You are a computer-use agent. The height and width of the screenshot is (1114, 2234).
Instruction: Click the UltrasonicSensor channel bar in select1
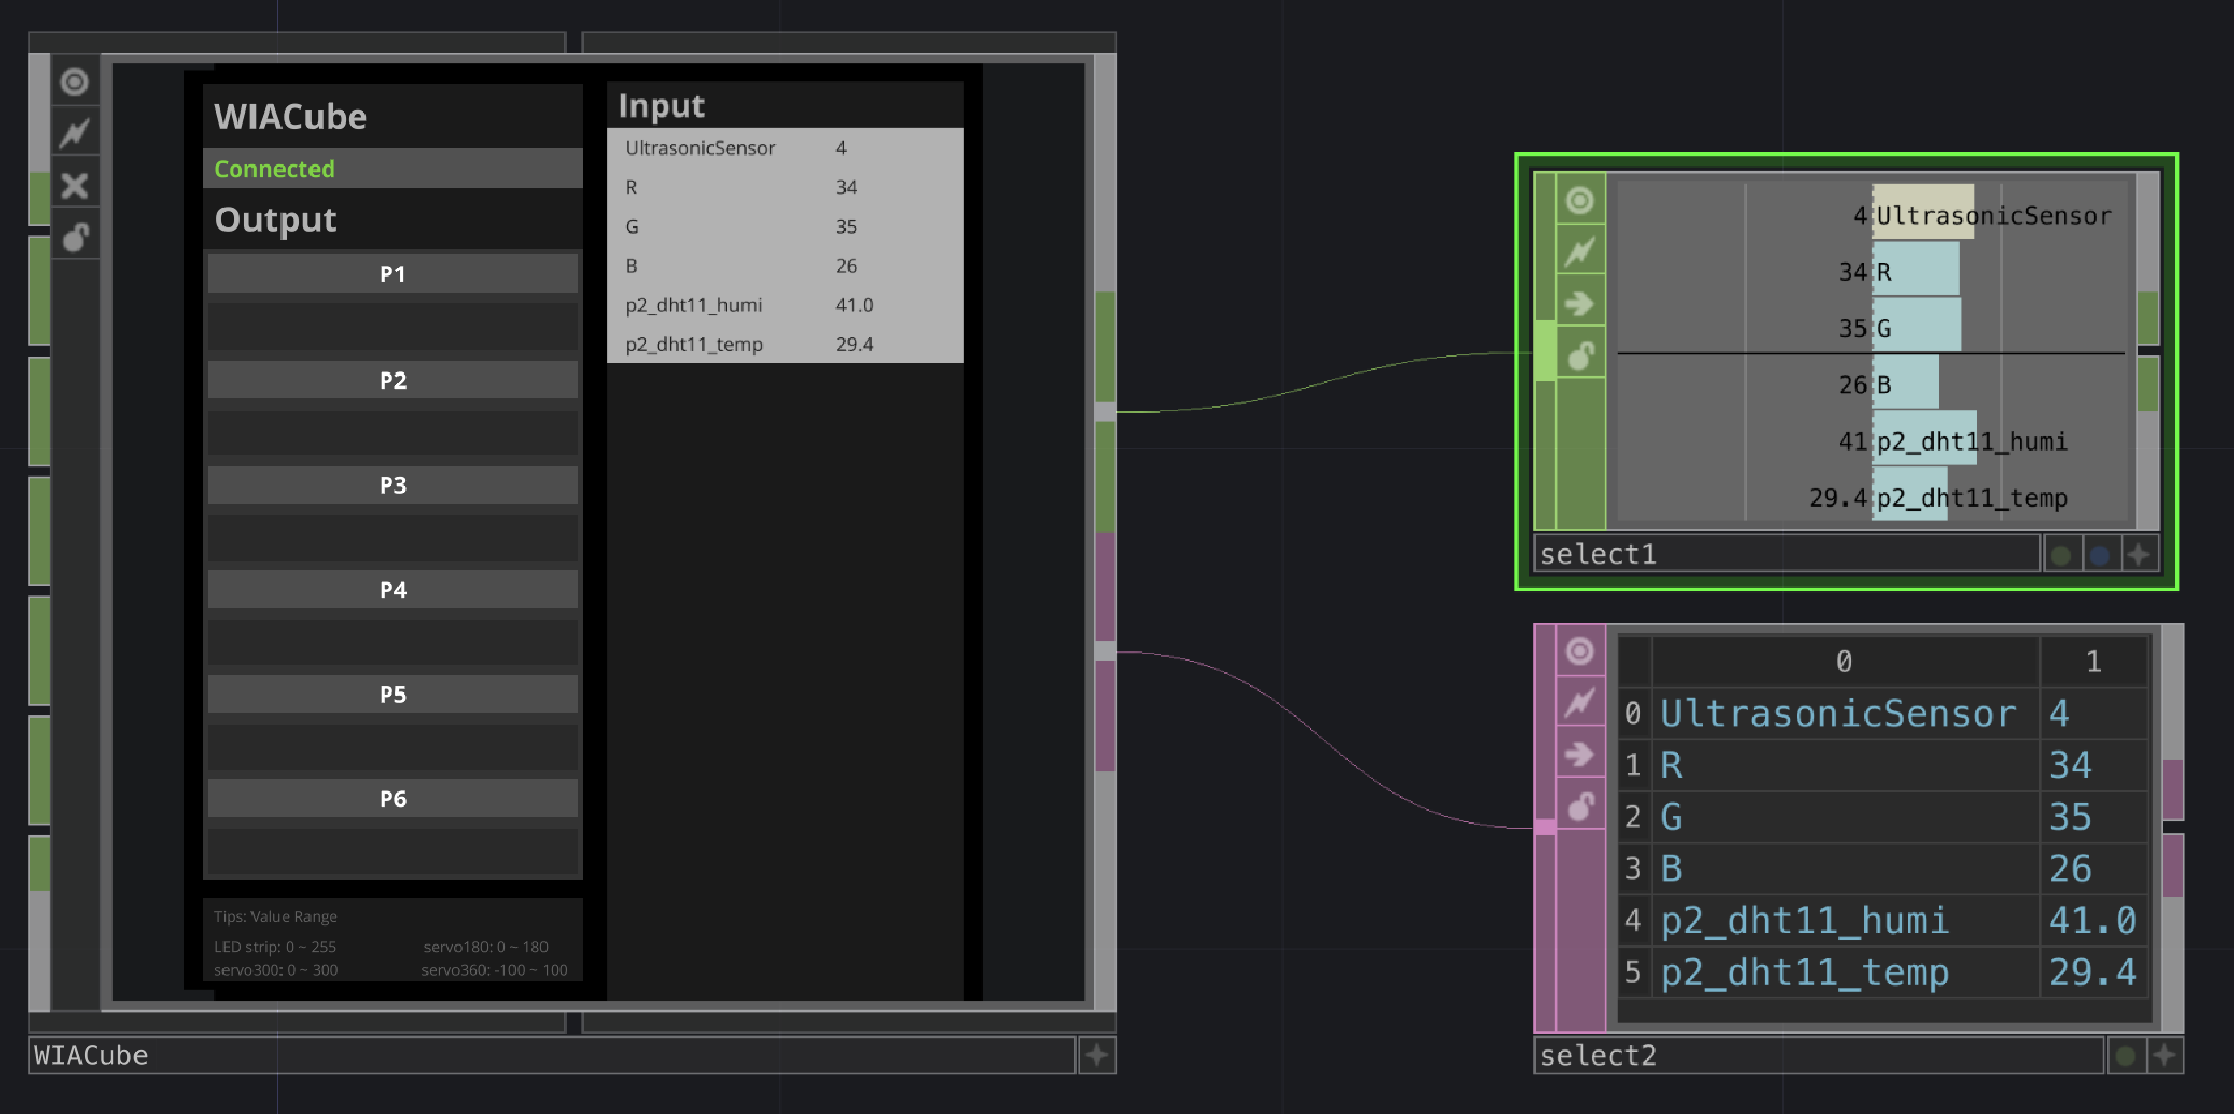pos(1922,213)
